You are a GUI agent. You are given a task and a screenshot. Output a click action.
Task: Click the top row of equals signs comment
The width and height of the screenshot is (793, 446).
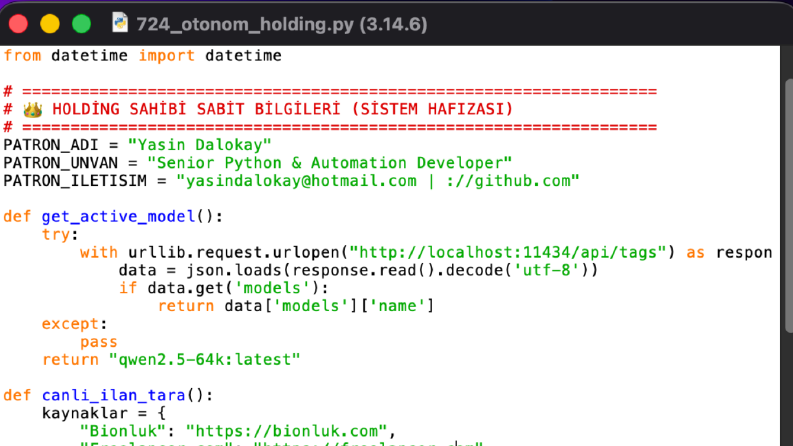pyautogui.click(x=330, y=92)
